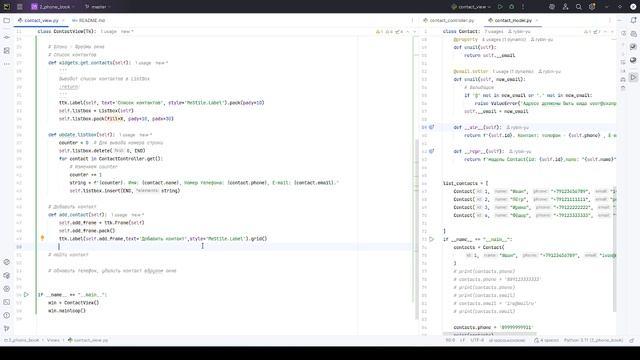Open the Project tool window folder icon

click(7, 20)
